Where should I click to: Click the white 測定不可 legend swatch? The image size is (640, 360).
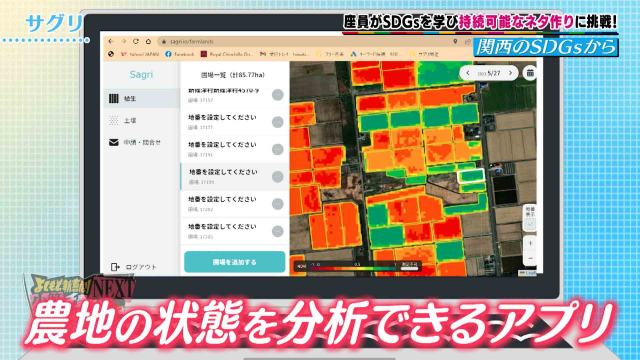tap(409, 269)
